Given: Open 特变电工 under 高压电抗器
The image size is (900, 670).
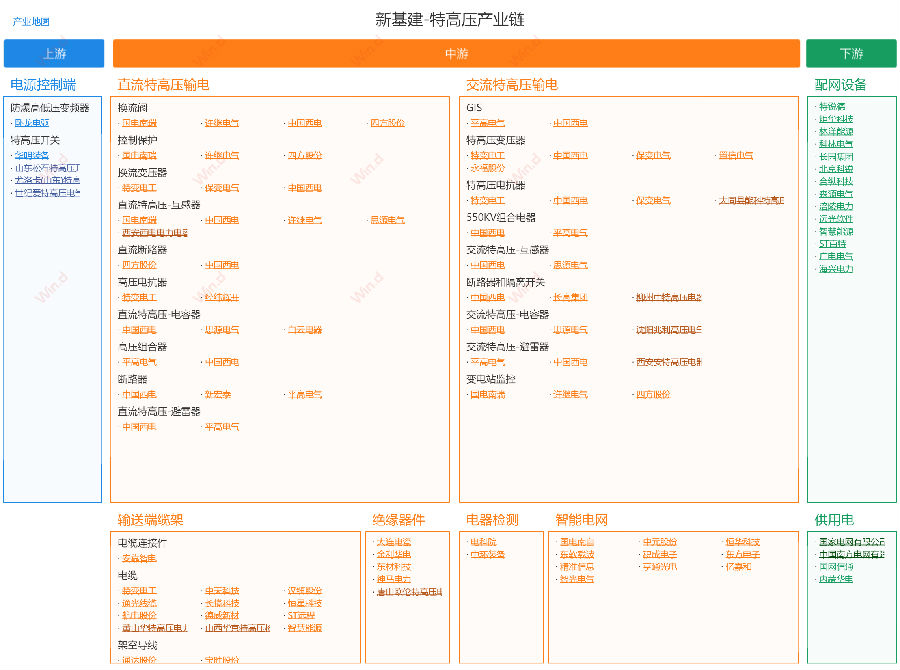Looking at the screenshot, I should pyautogui.click(x=139, y=297).
